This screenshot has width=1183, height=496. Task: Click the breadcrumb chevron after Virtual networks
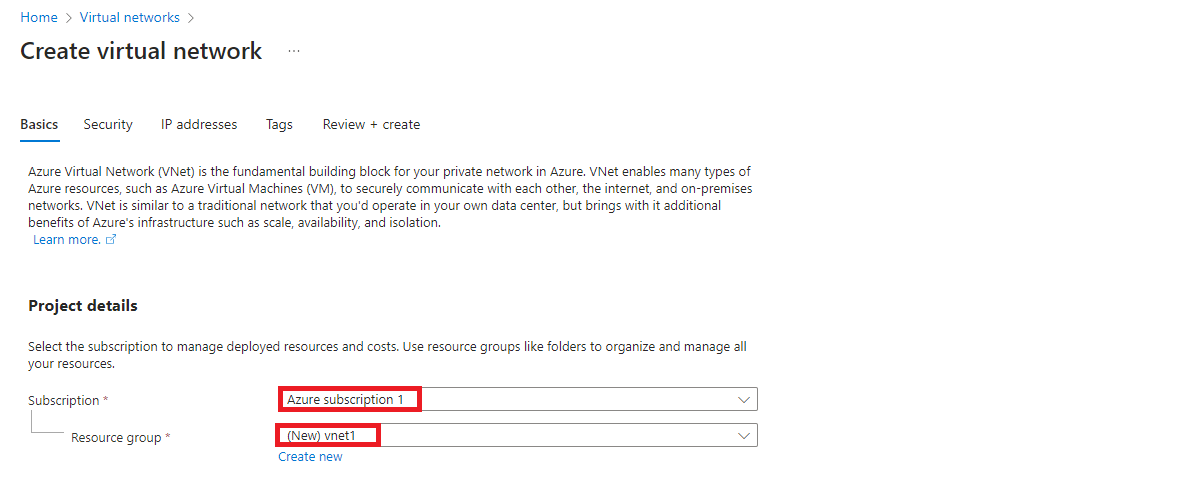(190, 18)
